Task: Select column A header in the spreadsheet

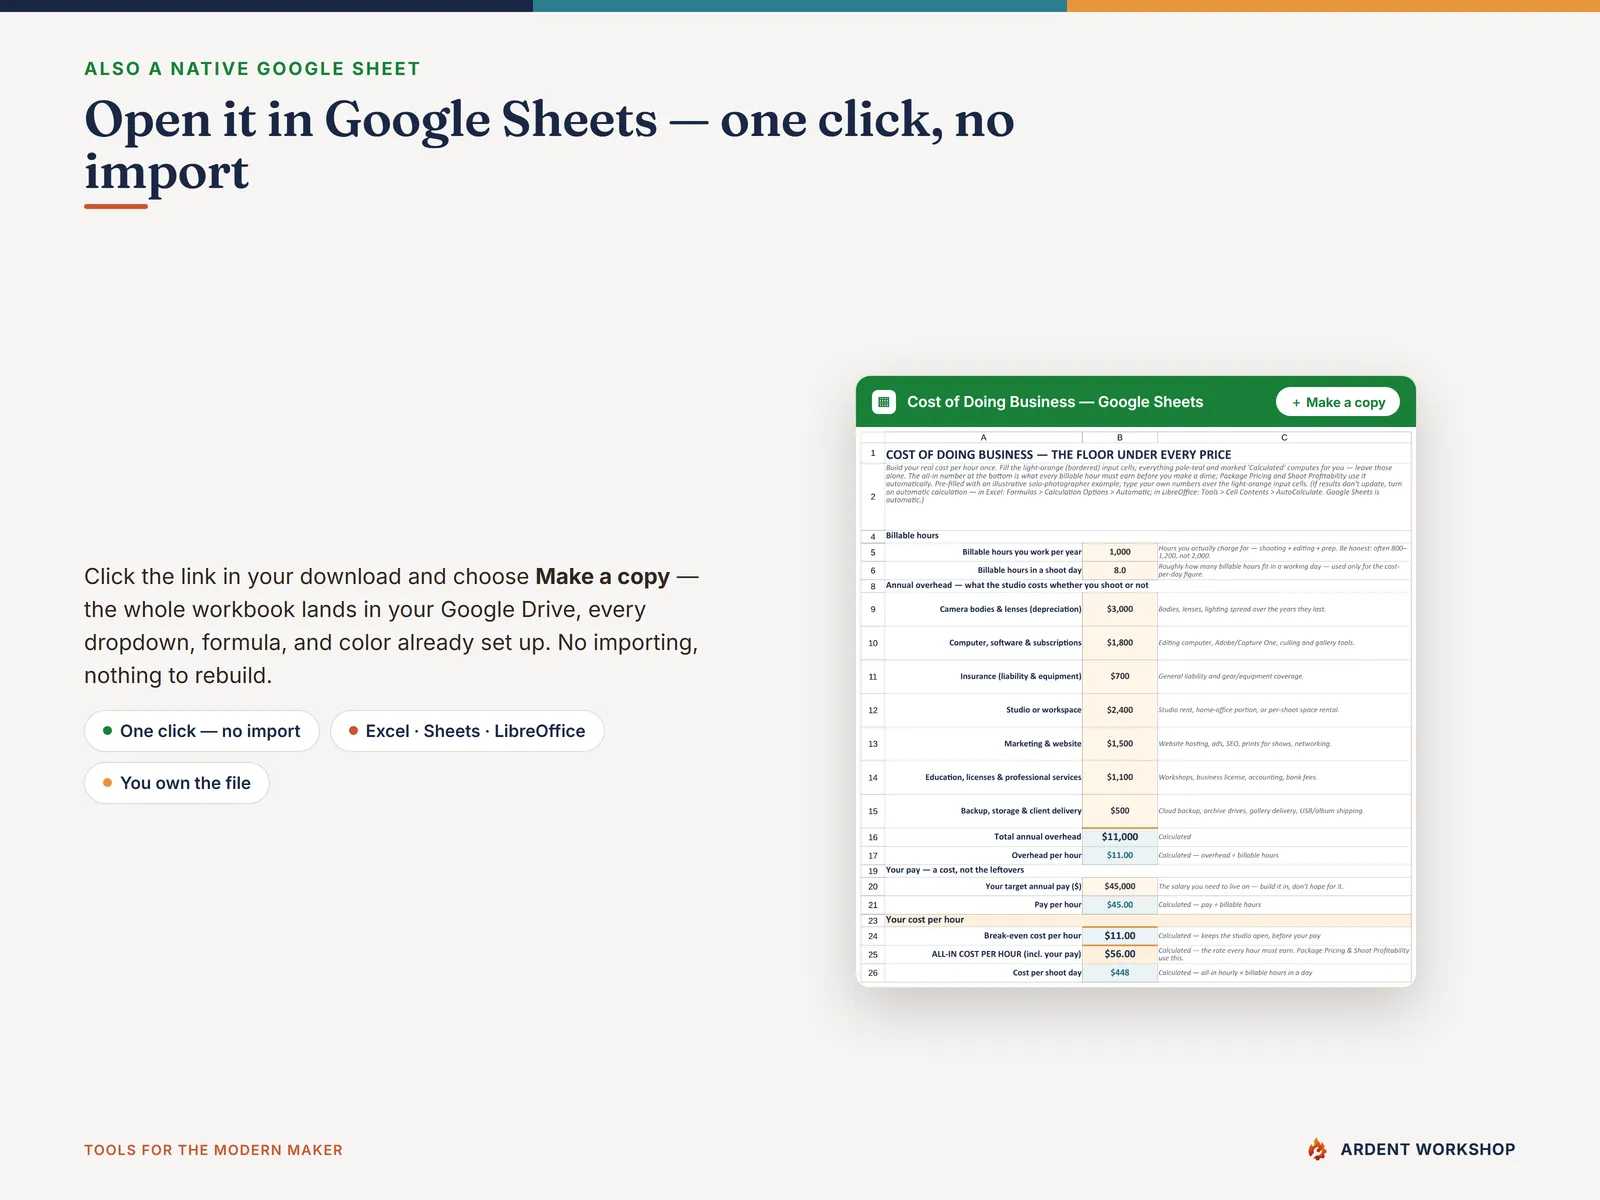Action: click(x=983, y=437)
